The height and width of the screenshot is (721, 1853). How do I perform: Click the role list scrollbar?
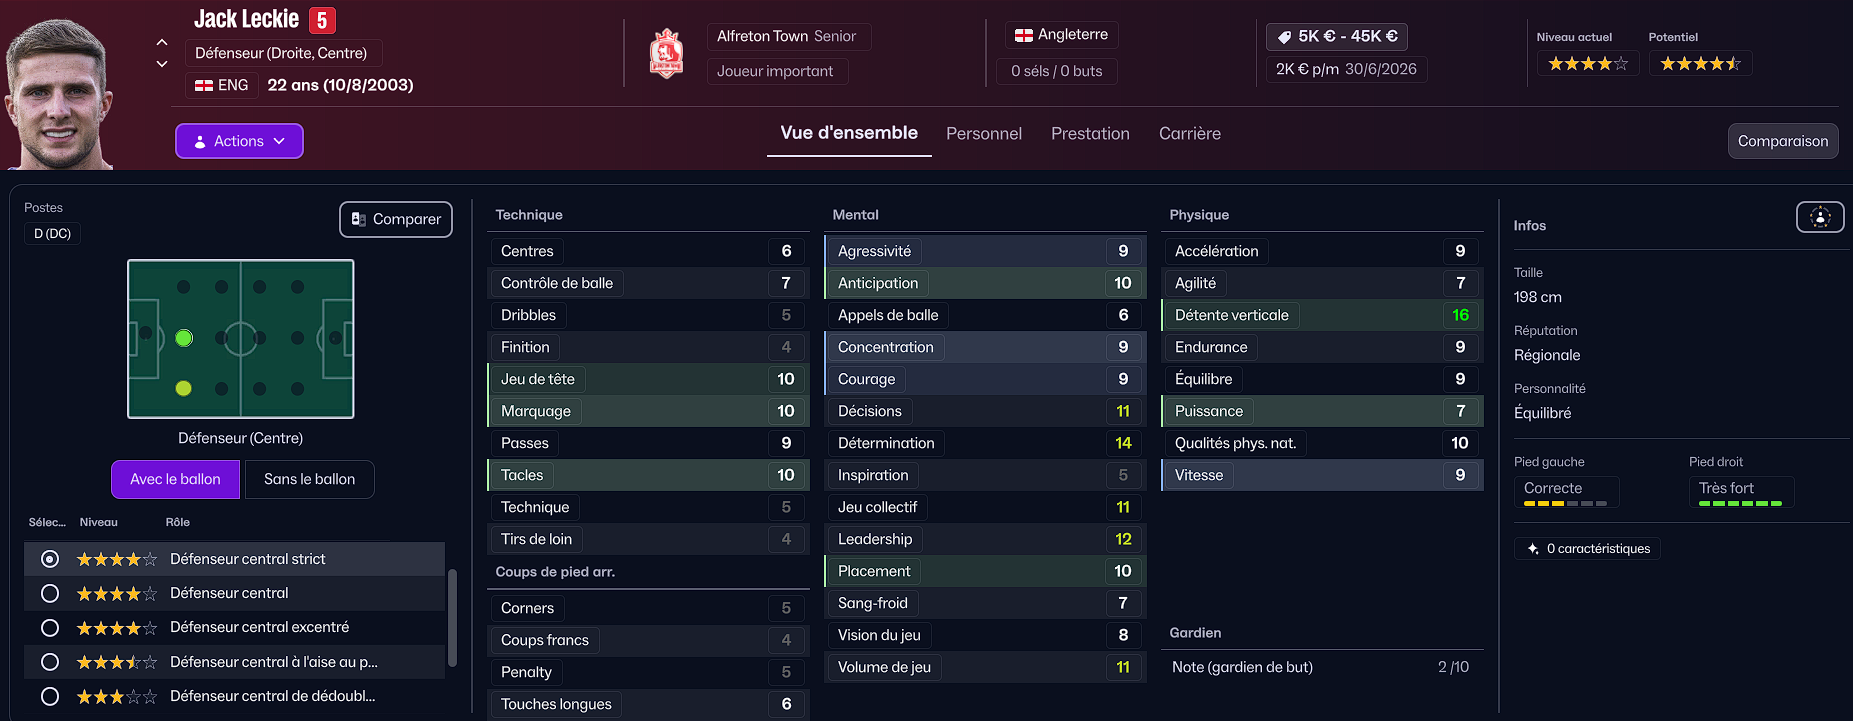pyautogui.click(x=452, y=617)
